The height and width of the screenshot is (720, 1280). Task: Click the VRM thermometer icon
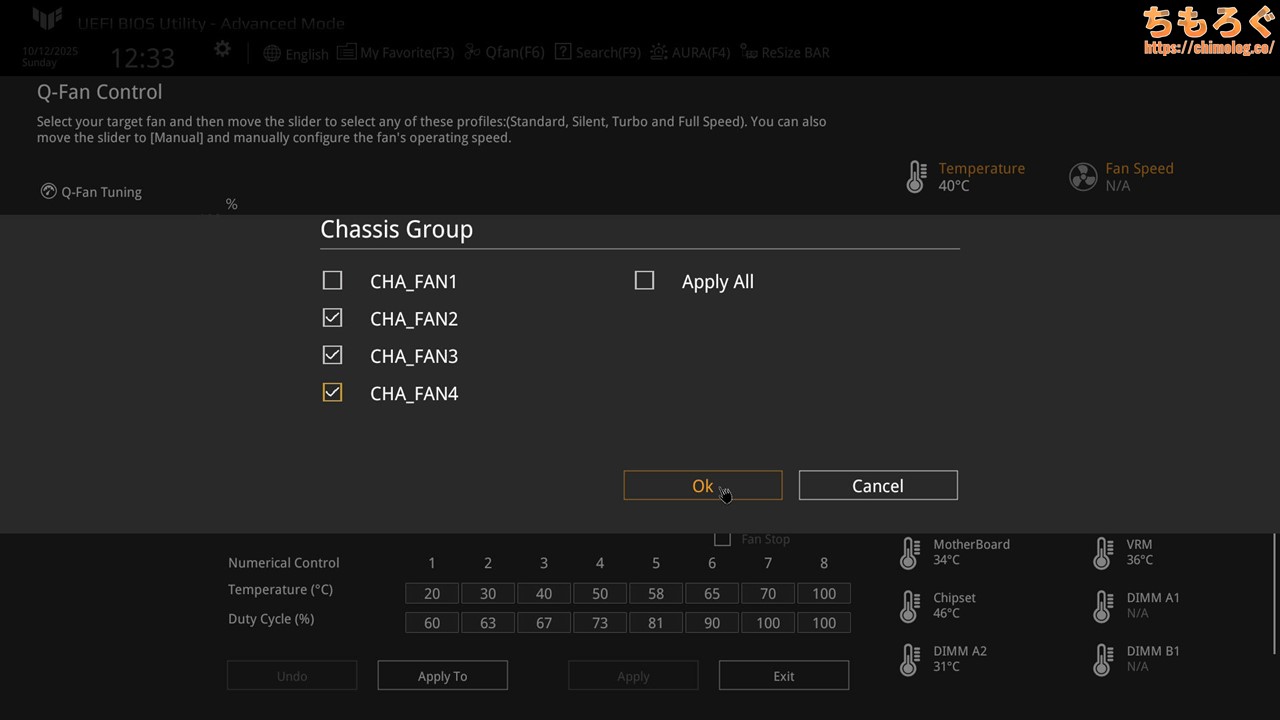1102,552
